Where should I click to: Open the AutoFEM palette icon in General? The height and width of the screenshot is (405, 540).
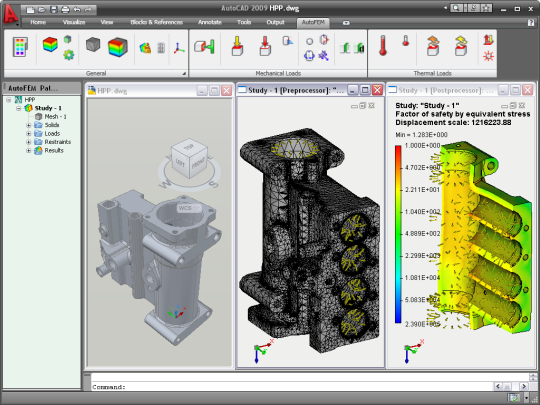click(20, 47)
